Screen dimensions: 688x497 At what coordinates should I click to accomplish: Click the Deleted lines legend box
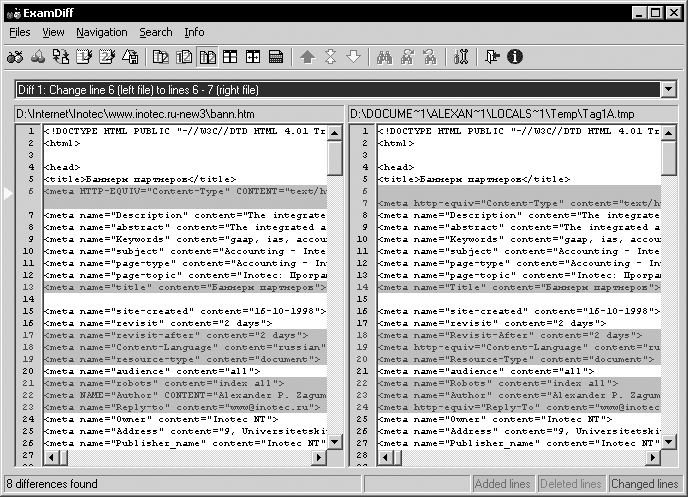click(571, 484)
